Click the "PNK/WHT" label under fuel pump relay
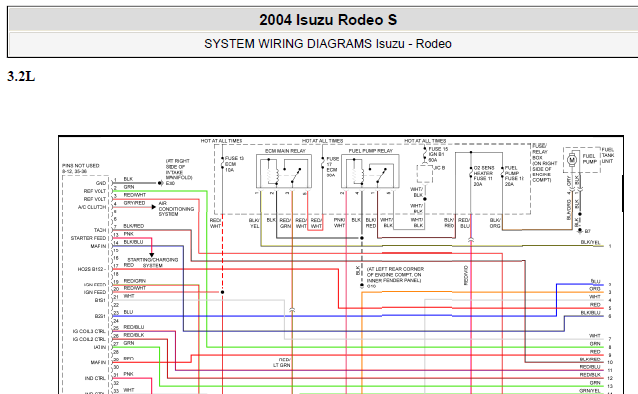Image resolution: width=638 pixels, height=394 pixels. pyautogui.click(x=339, y=223)
